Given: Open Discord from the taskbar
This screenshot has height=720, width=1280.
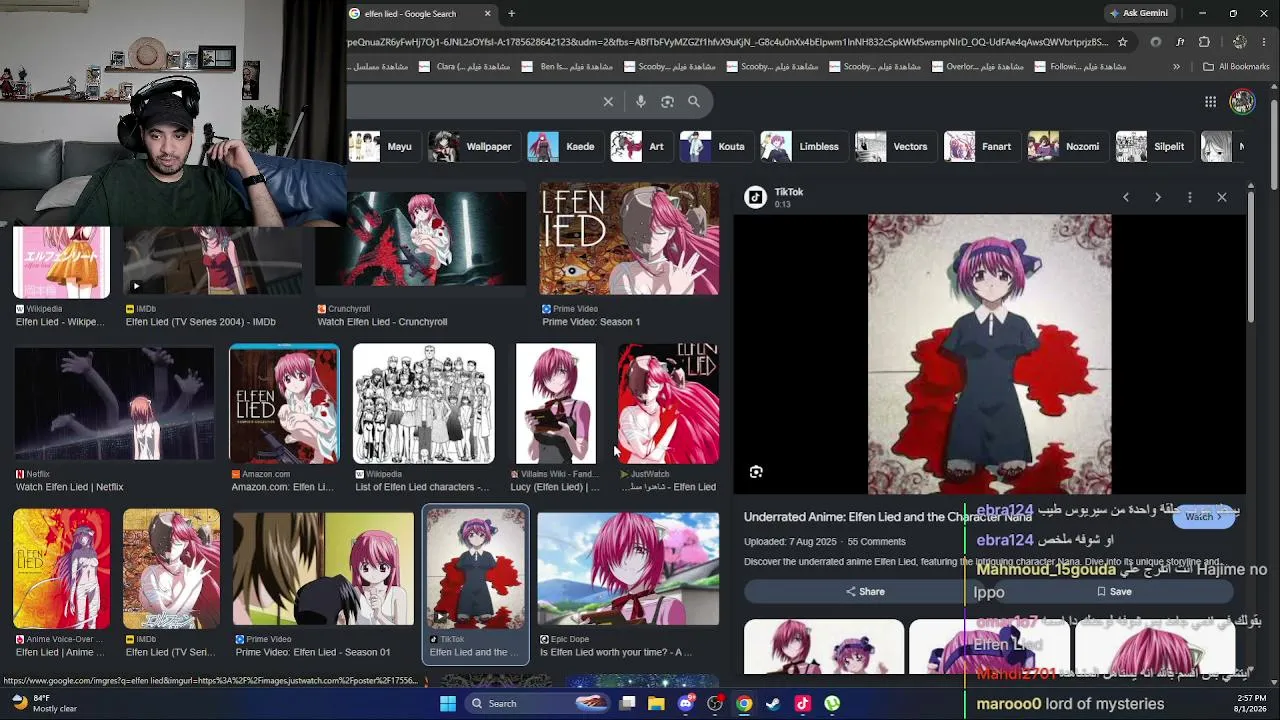Looking at the screenshot, I should click(686, 703).
